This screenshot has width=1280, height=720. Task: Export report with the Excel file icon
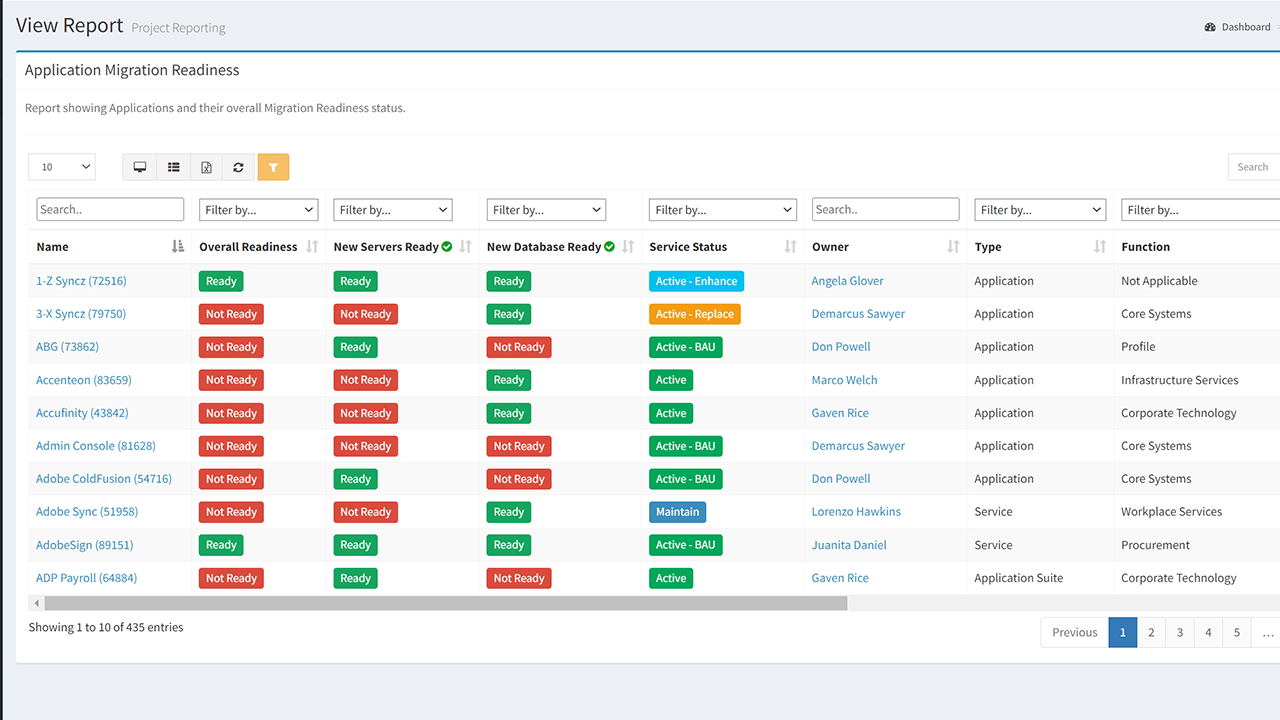pyautogui.click(x=206, y=167)
